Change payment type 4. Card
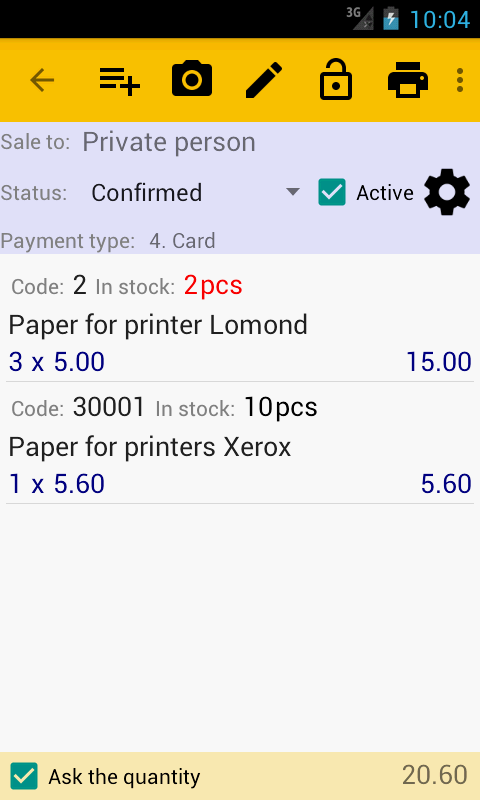The width and height of the screenshot is (480, 800). 182,241
